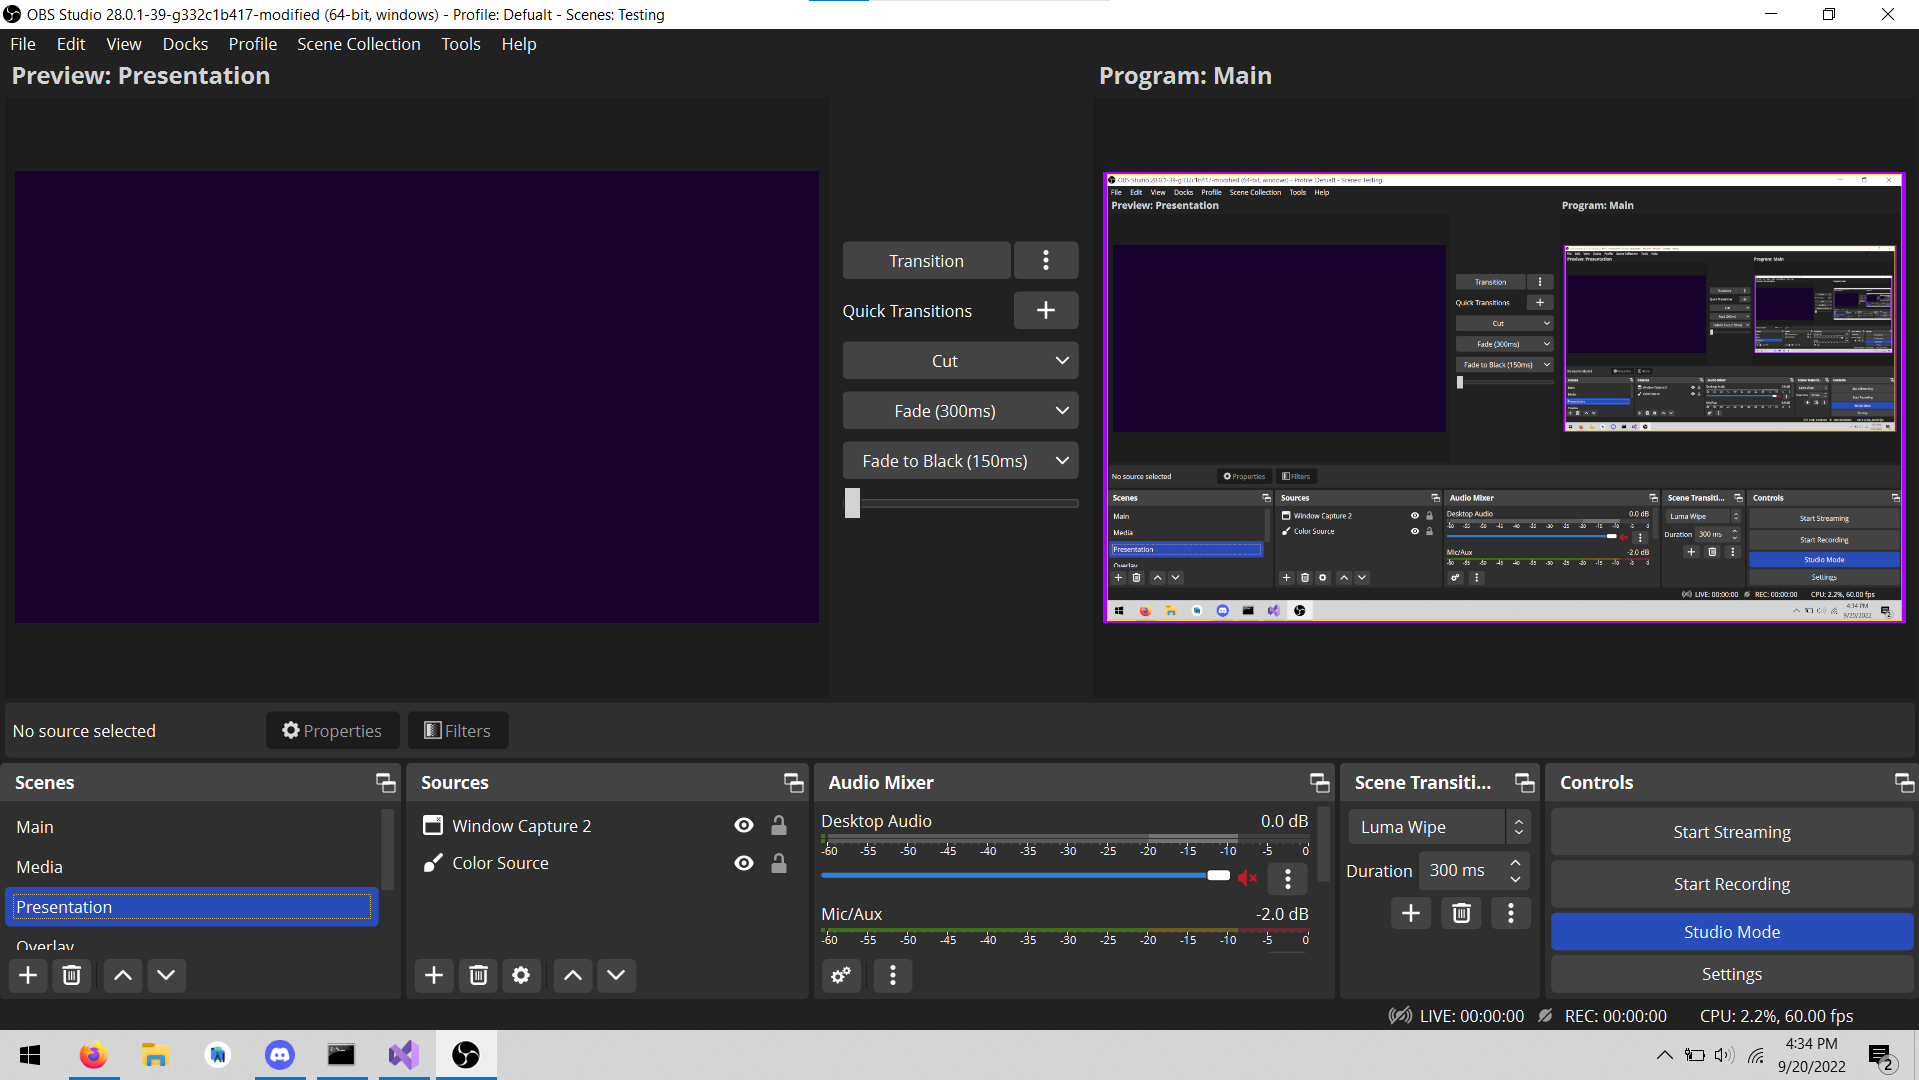Open OBS Settings button
1919x1080 pixels.
click(1732, 974)
